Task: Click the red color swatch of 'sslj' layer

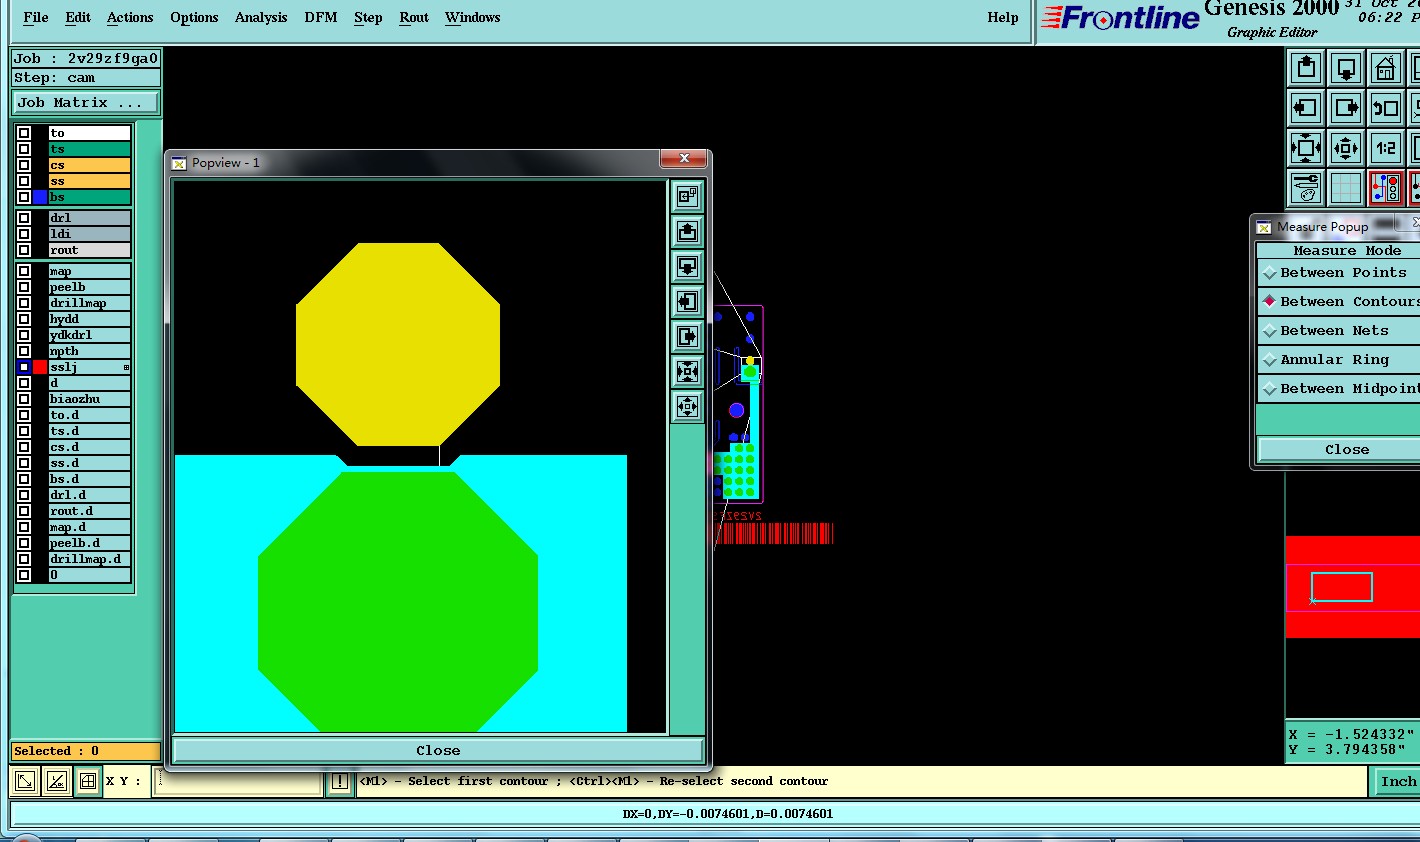Action: pos(40,367)
